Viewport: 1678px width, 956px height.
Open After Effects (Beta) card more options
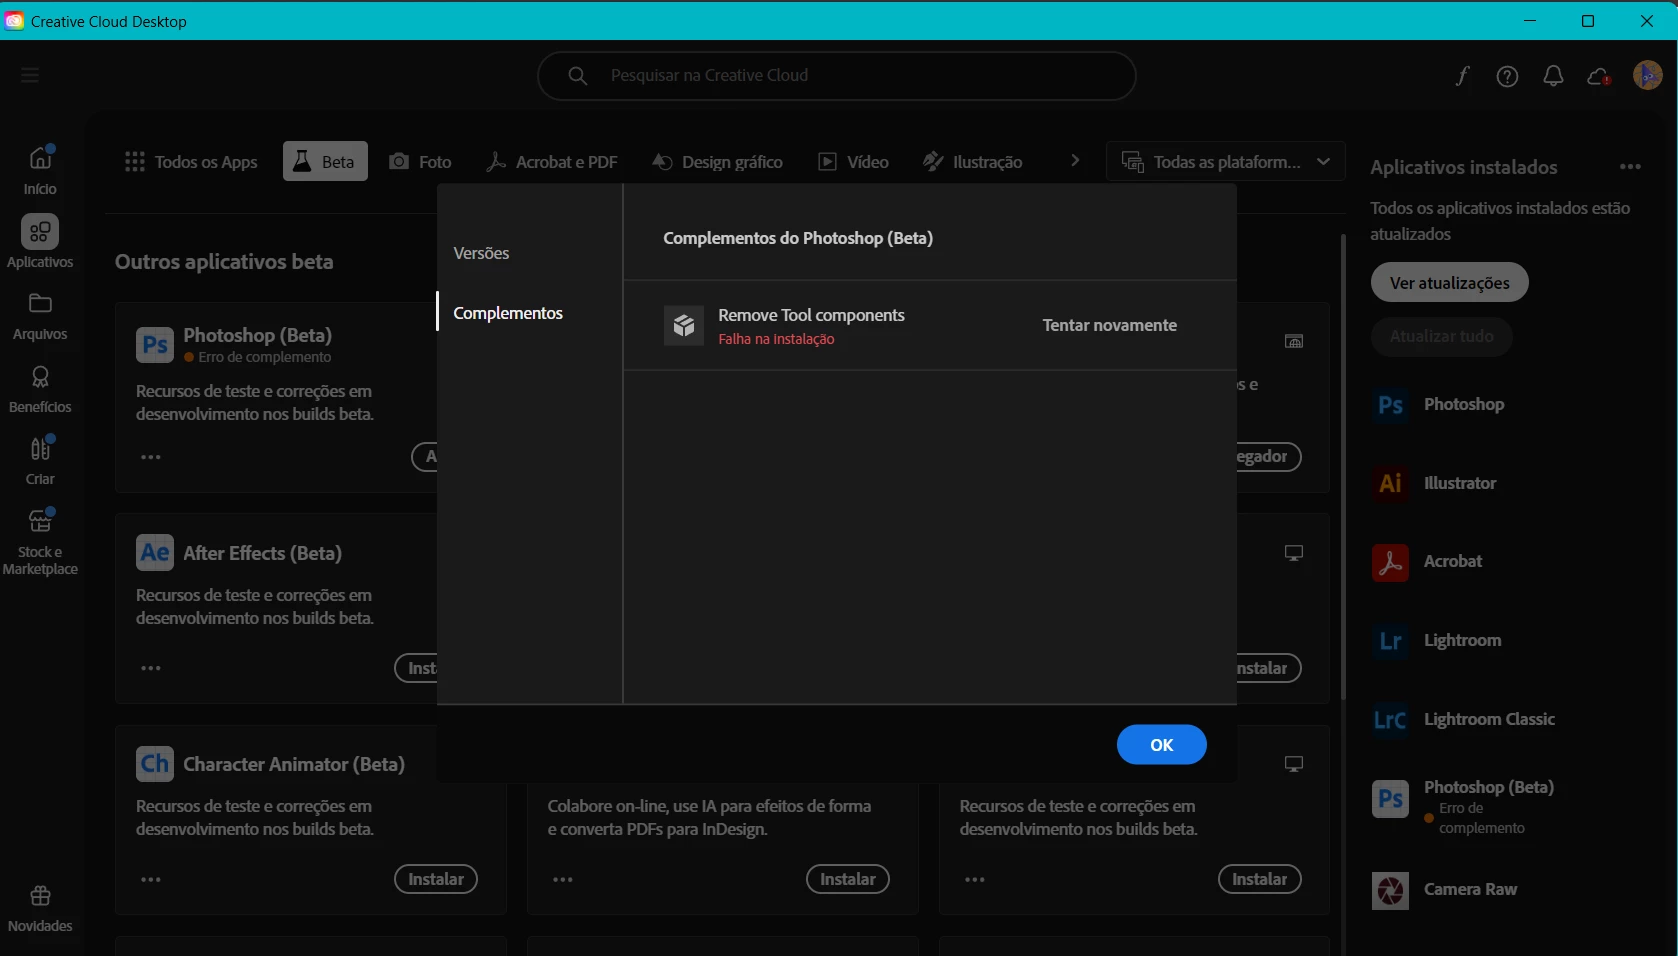coord(151,668)
